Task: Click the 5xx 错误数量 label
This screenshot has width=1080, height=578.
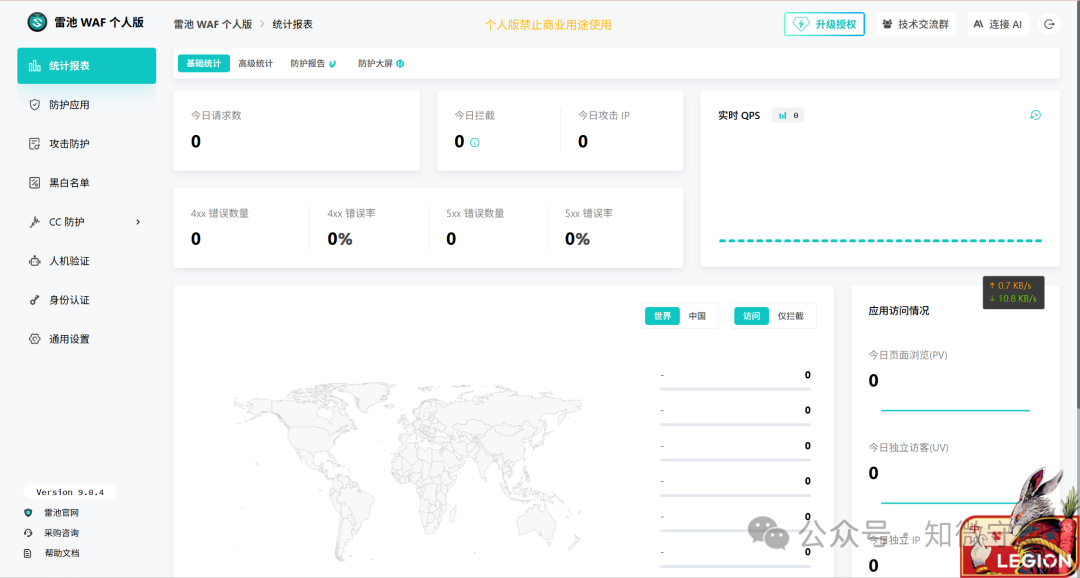Action: (475, 214)
